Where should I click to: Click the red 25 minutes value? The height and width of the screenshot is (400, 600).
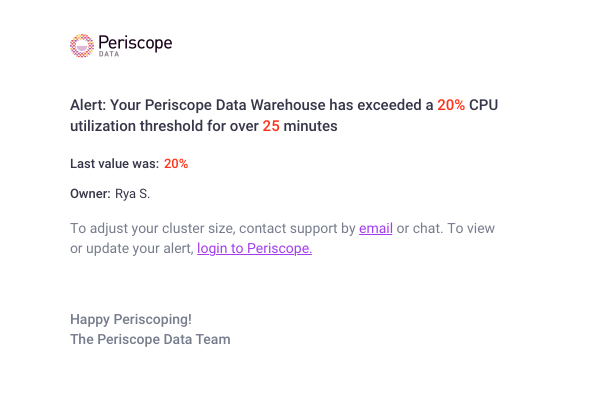[x=271, y=126]
